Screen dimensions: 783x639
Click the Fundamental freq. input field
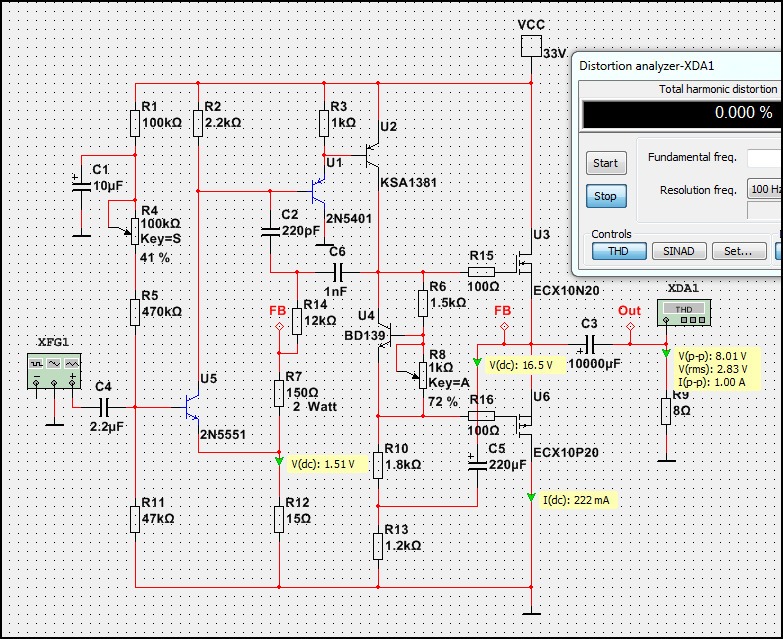pyautogui.click(x=765, y=158)
